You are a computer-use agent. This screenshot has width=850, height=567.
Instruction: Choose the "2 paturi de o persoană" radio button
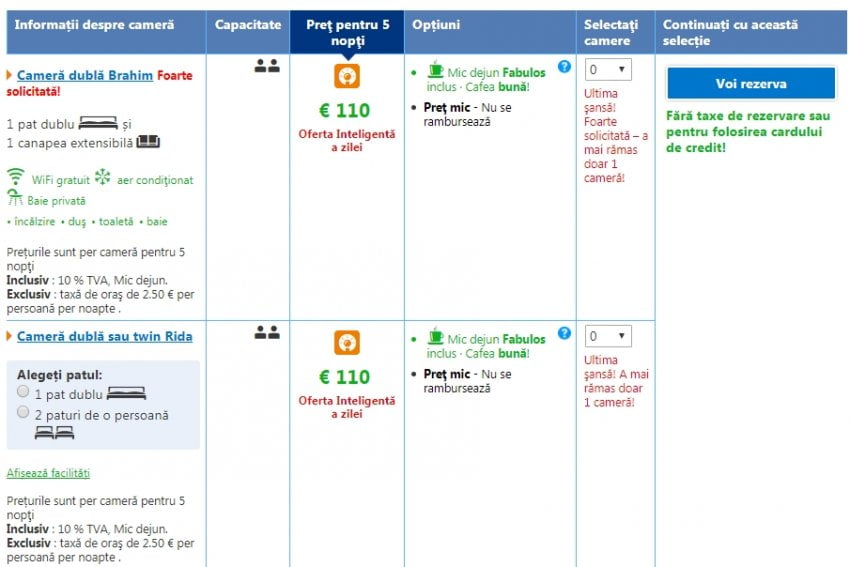pyautogui.click(x=23, y=412)
